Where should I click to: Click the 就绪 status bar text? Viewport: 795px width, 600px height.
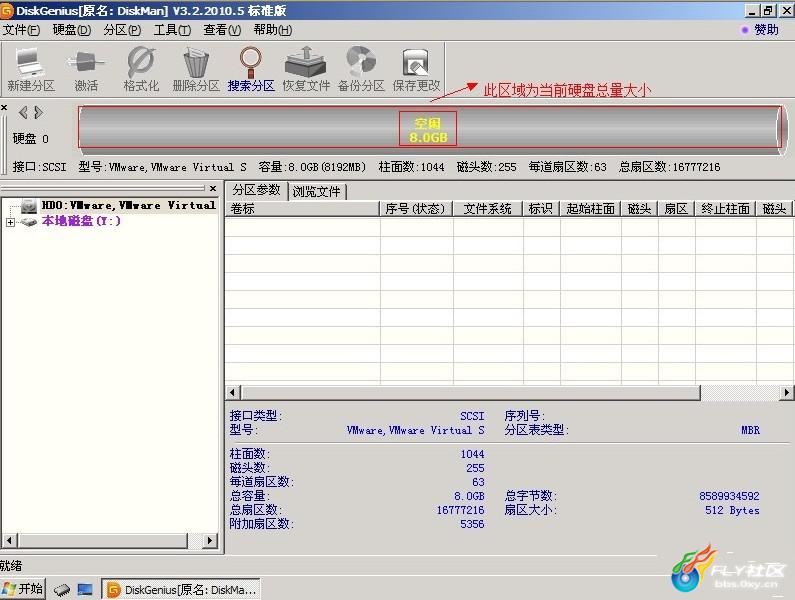(11, 566)
